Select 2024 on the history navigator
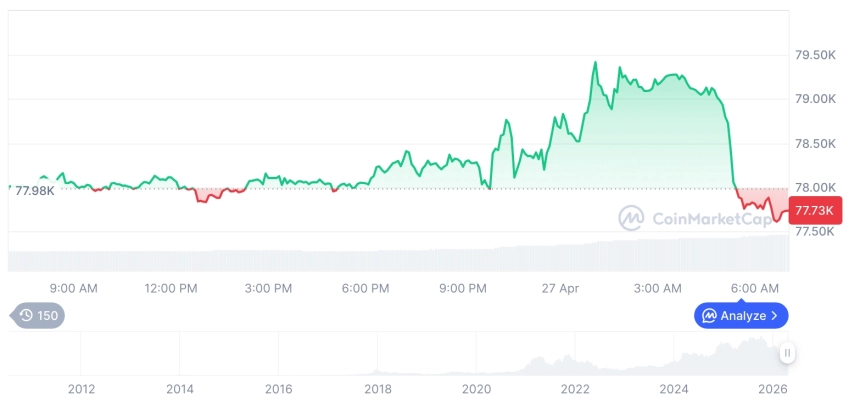 675,388
